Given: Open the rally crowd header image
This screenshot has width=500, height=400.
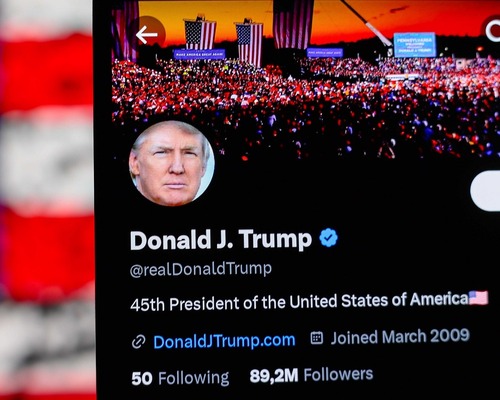Looking at the screenshot, I should (x=306, y=78).
